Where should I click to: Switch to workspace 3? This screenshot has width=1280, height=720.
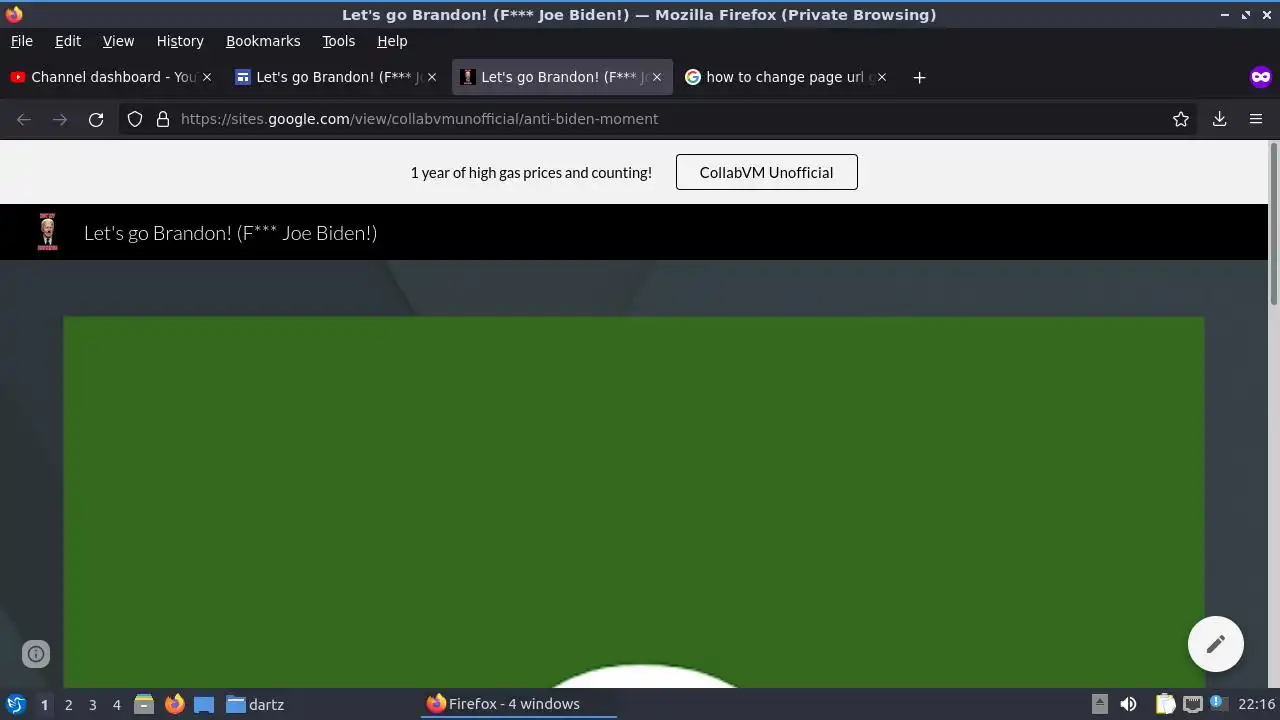click(x=92, y=704)
